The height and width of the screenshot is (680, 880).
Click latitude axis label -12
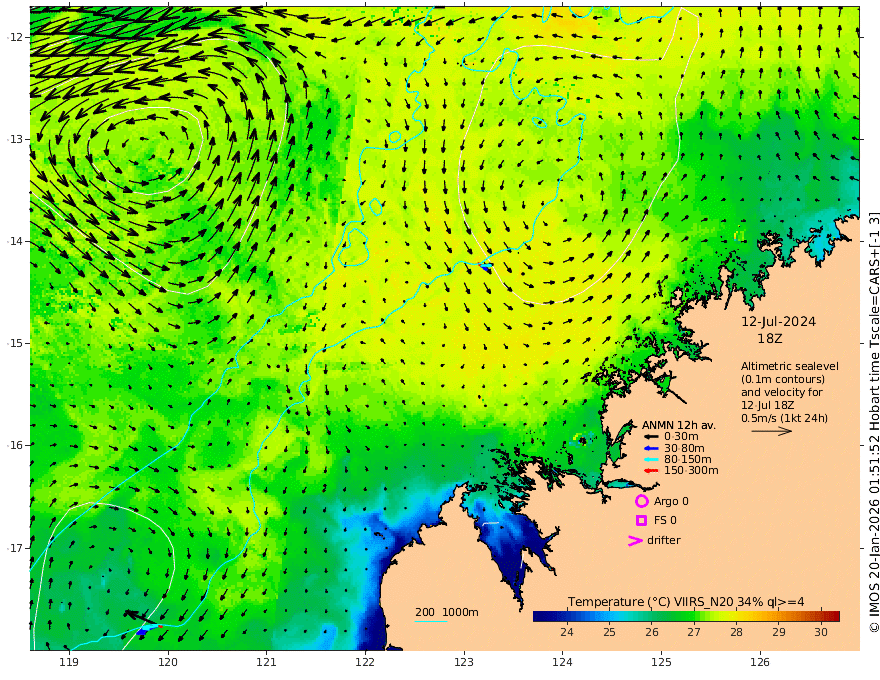point(15,38)
